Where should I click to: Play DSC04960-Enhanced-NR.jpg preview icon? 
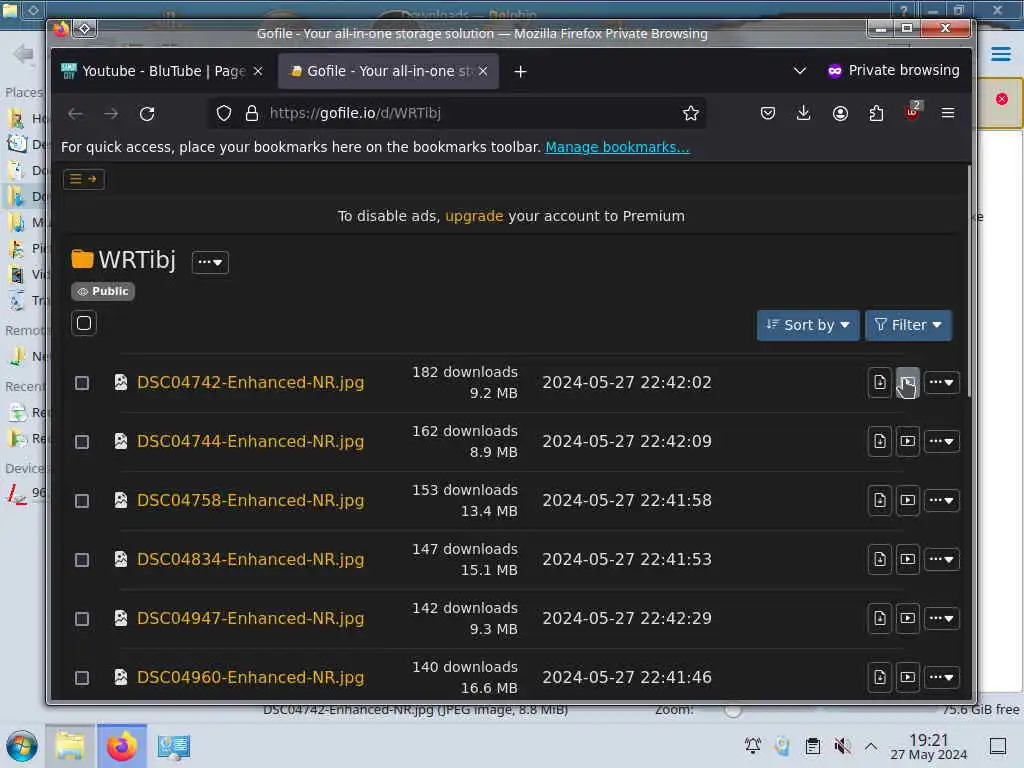tap(908, 677)
